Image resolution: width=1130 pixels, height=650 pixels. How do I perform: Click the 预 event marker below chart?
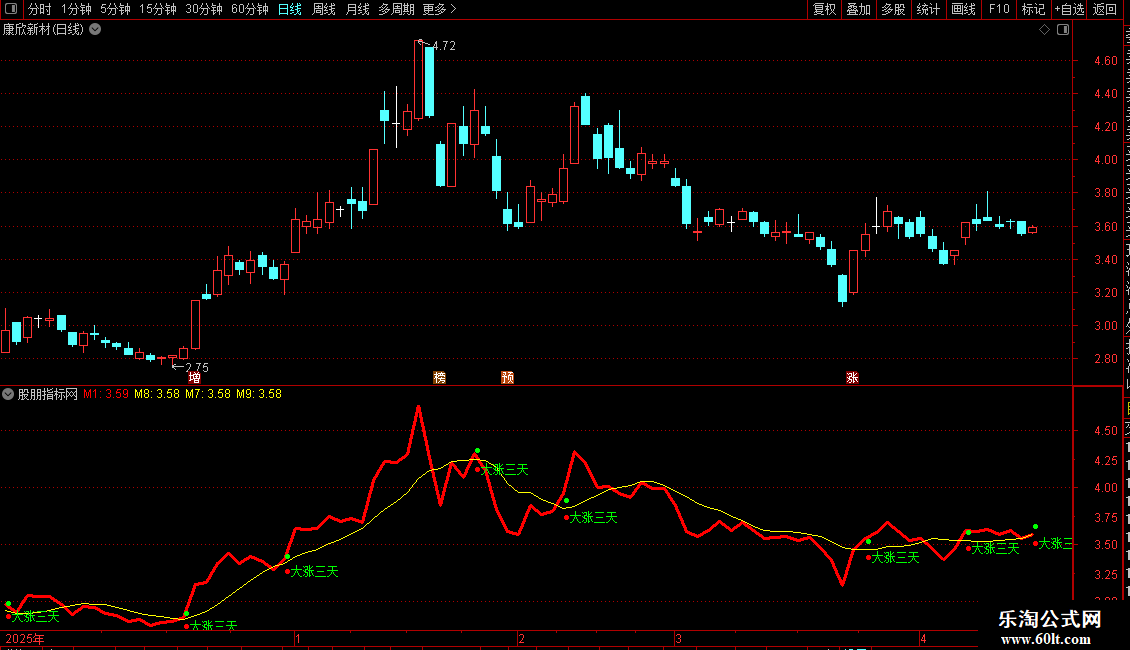[x=507, y=378]
